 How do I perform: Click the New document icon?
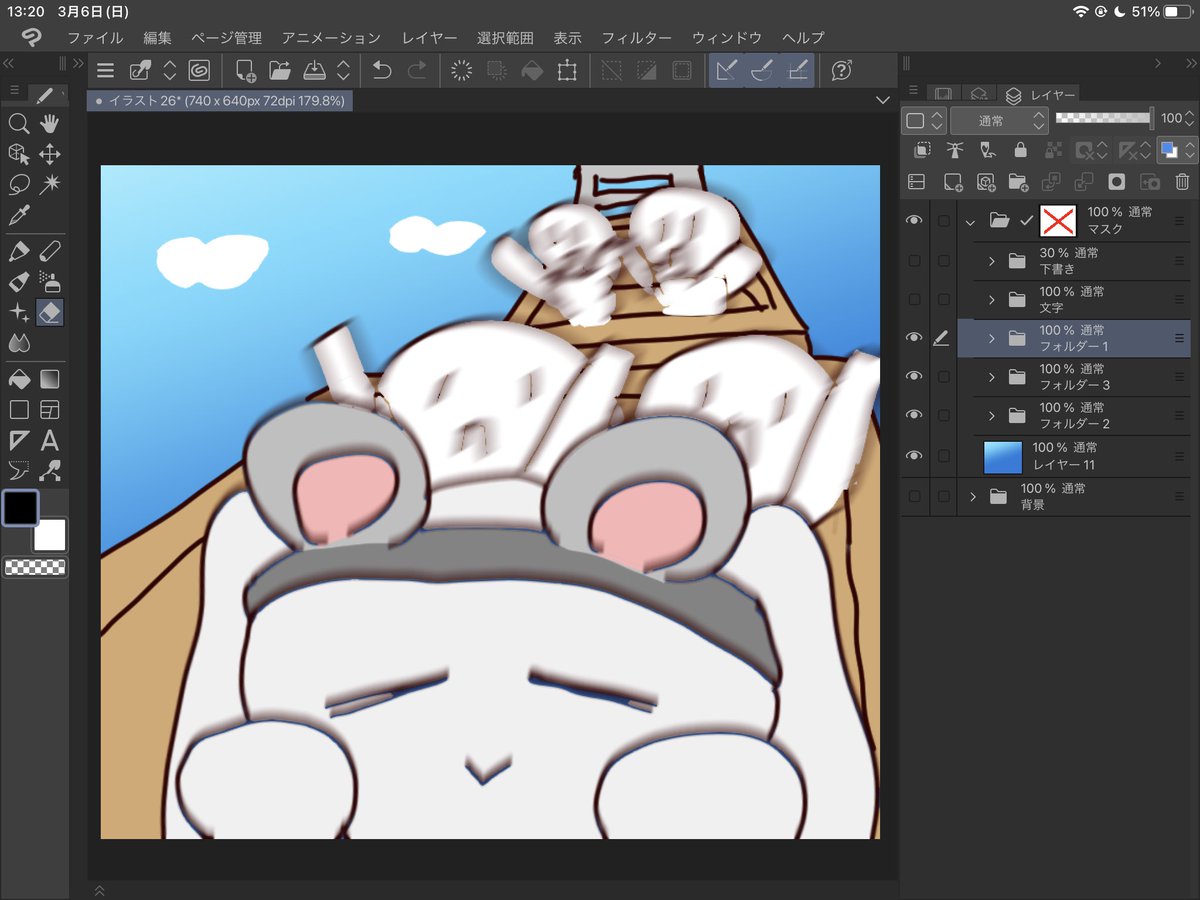[x=245, y=70]
